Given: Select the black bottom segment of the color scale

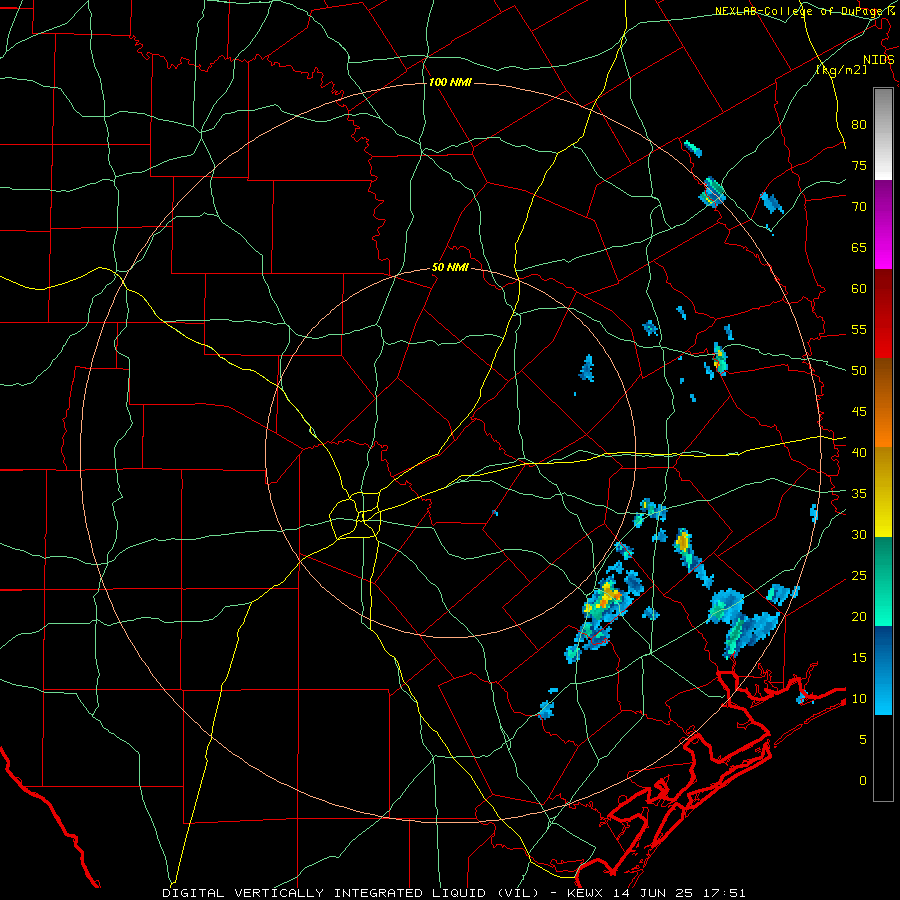Looking at the screenshot, I should (883, 758).
